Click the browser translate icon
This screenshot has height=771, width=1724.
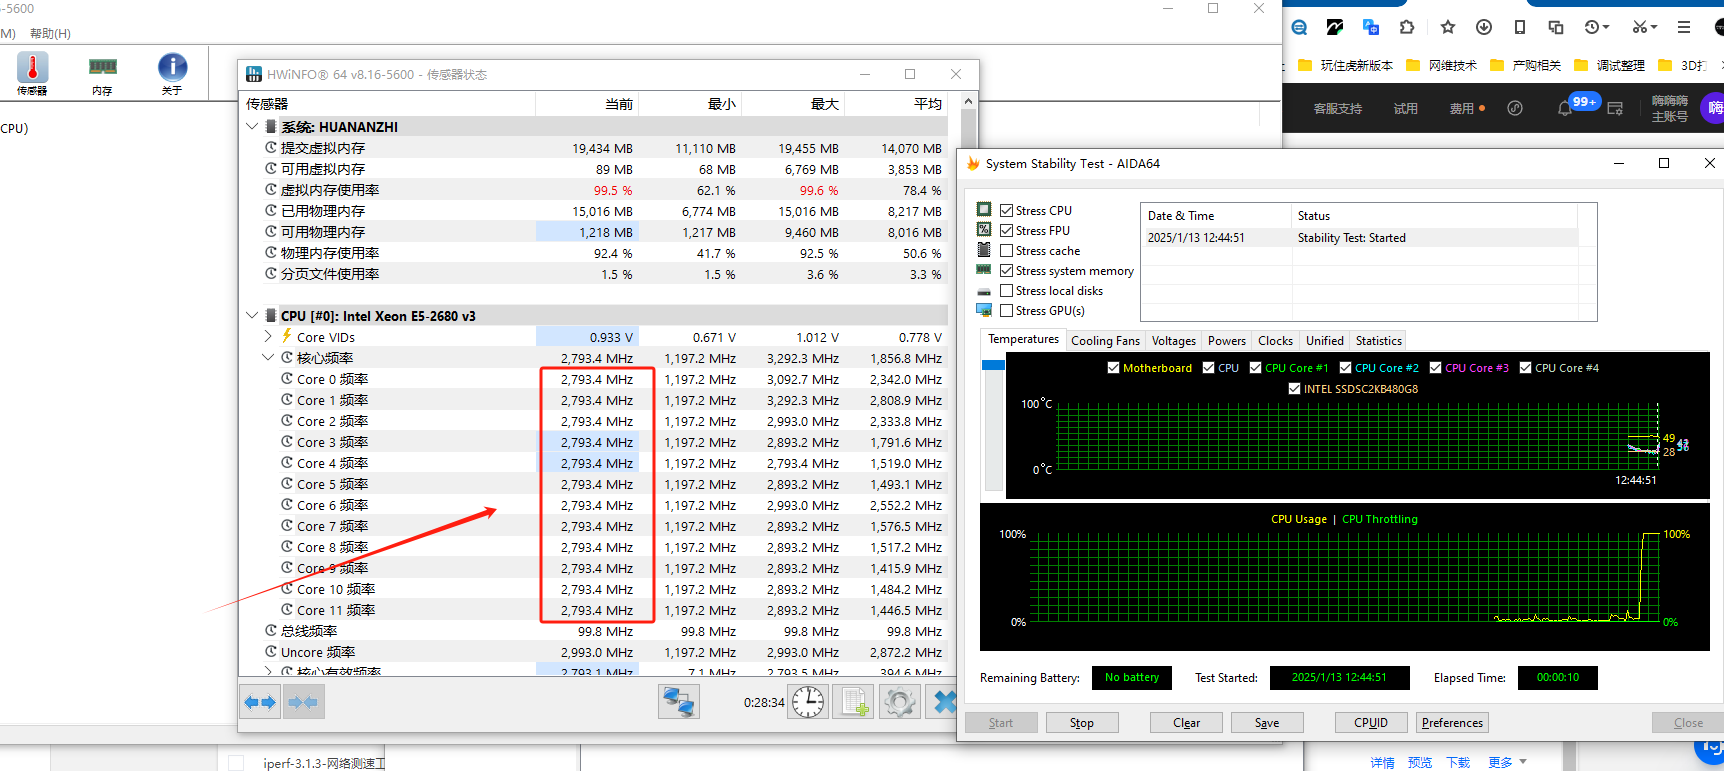click(x=1371, y=27)
